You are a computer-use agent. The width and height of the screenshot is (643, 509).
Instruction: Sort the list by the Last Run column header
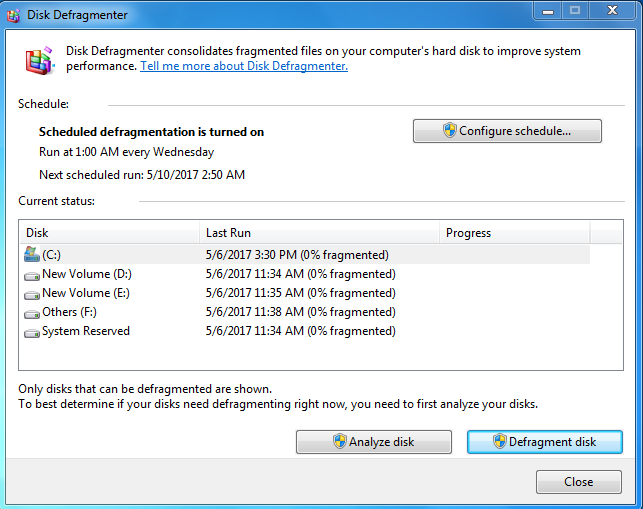319,233
